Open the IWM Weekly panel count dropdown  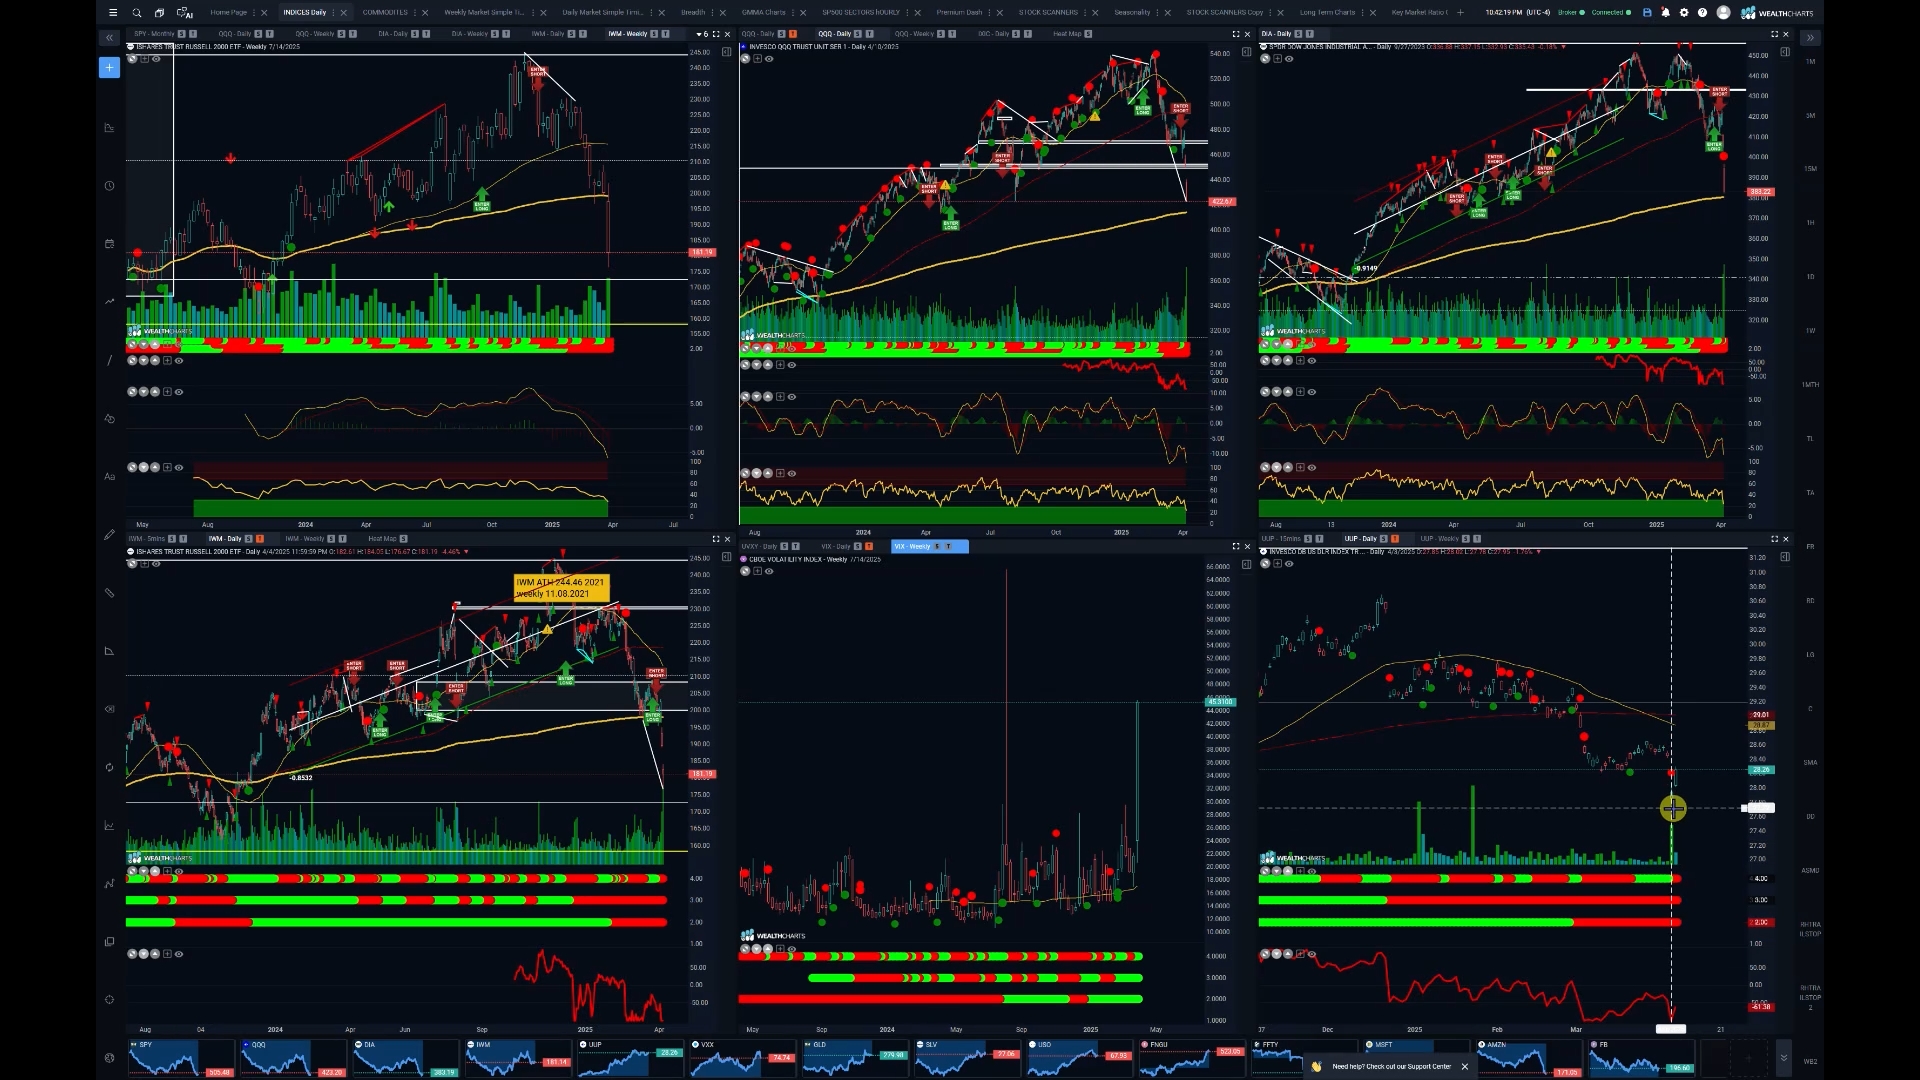pyautogui.click(x=702, y=34)
